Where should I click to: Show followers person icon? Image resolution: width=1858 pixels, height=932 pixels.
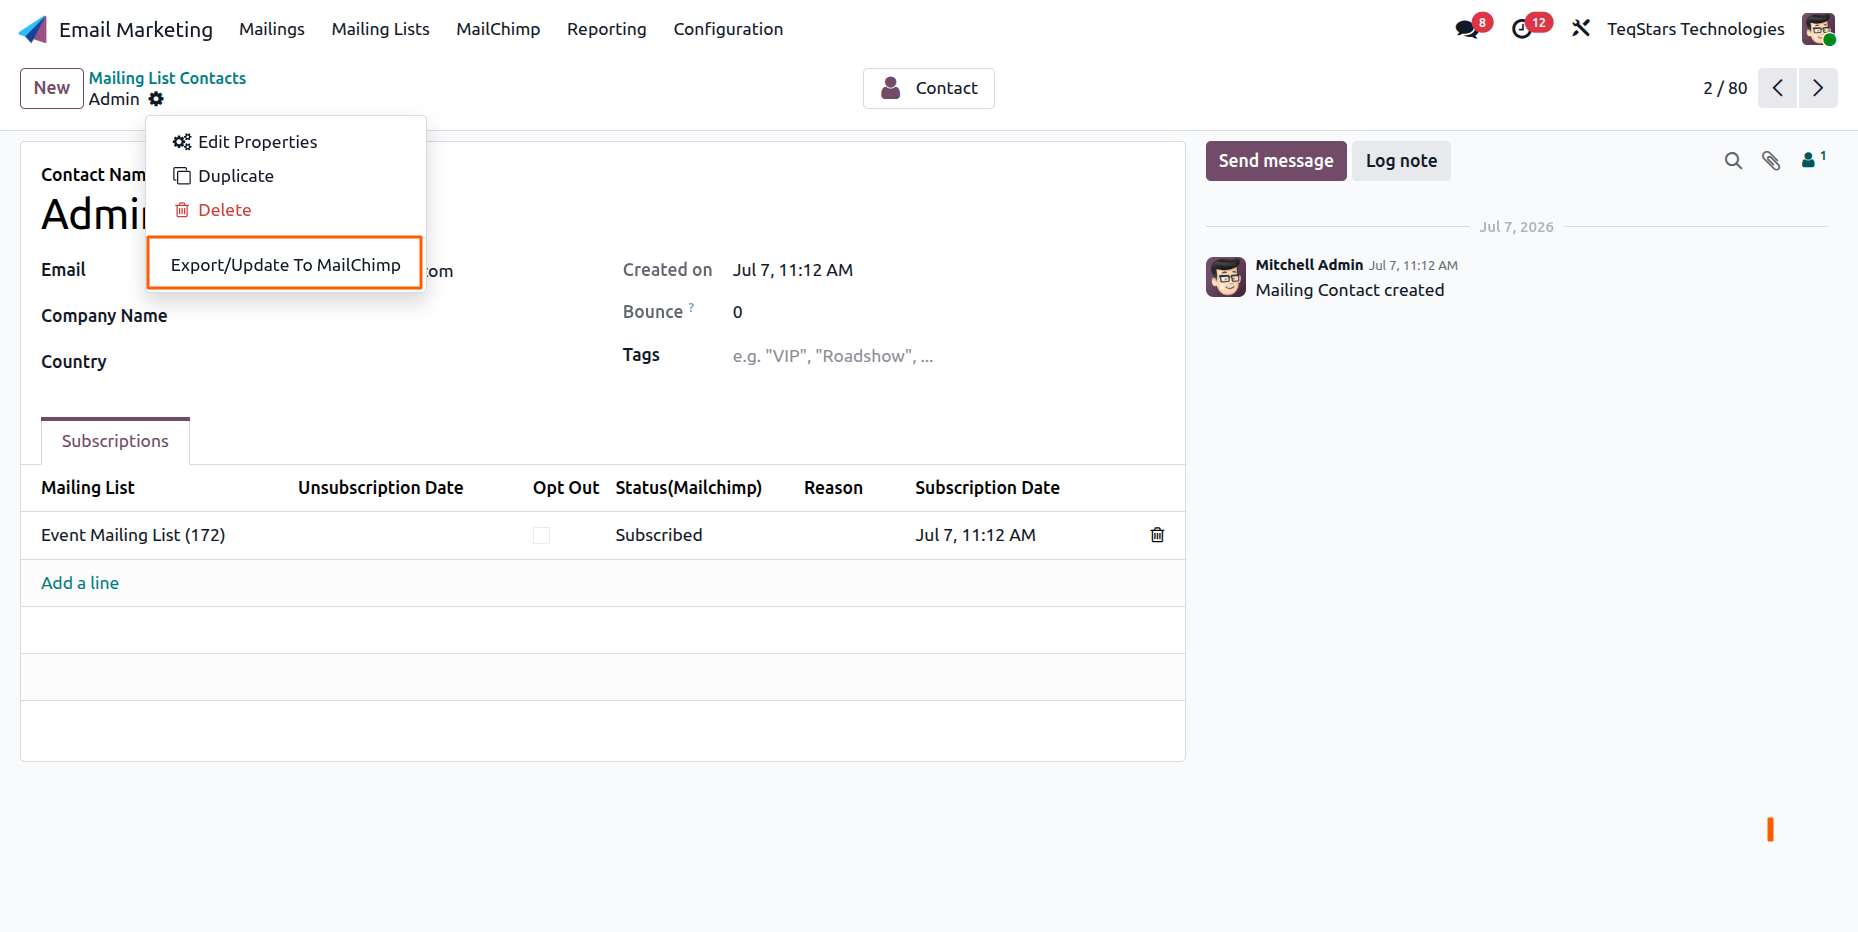coord(1813,160)
